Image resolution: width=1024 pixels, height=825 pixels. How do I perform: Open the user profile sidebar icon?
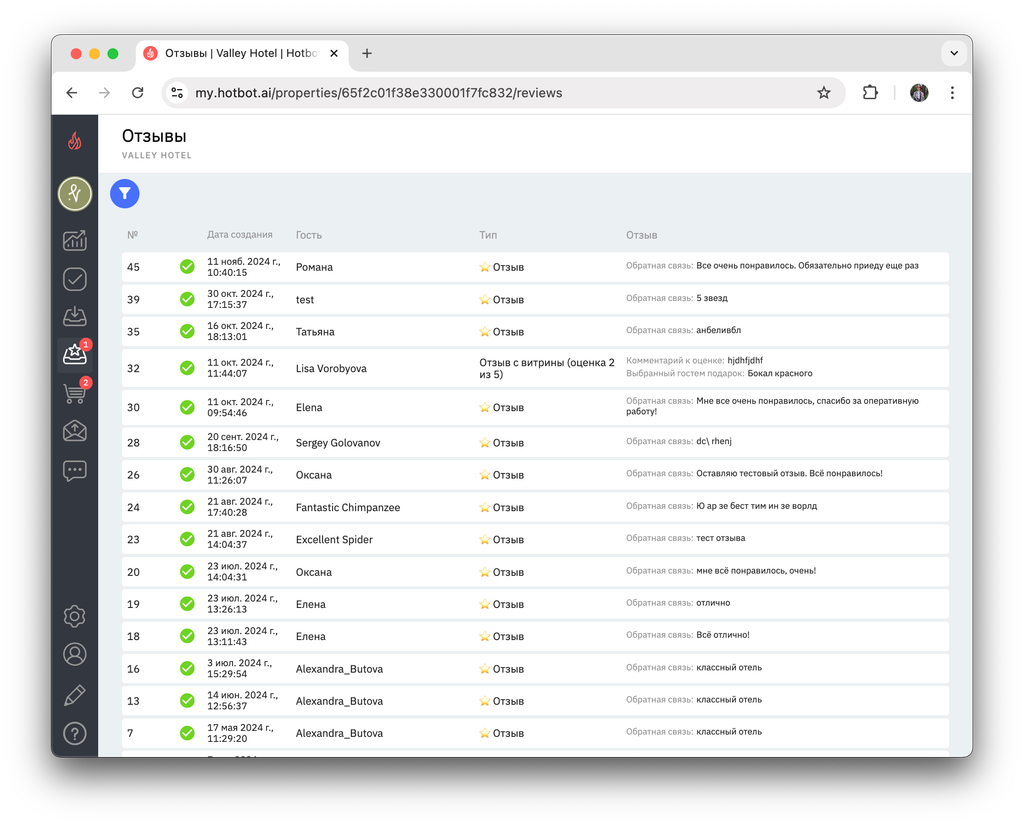click(x=74, y=654)
